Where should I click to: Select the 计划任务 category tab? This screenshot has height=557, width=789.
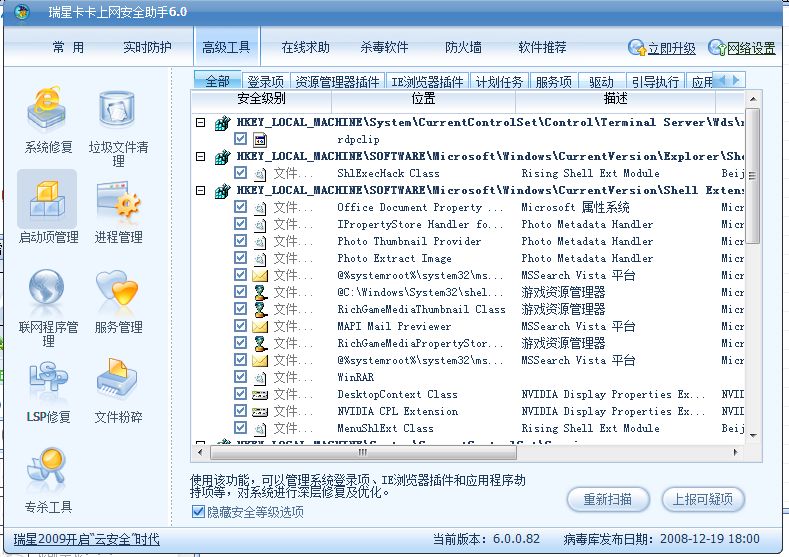tap(499, 82)
